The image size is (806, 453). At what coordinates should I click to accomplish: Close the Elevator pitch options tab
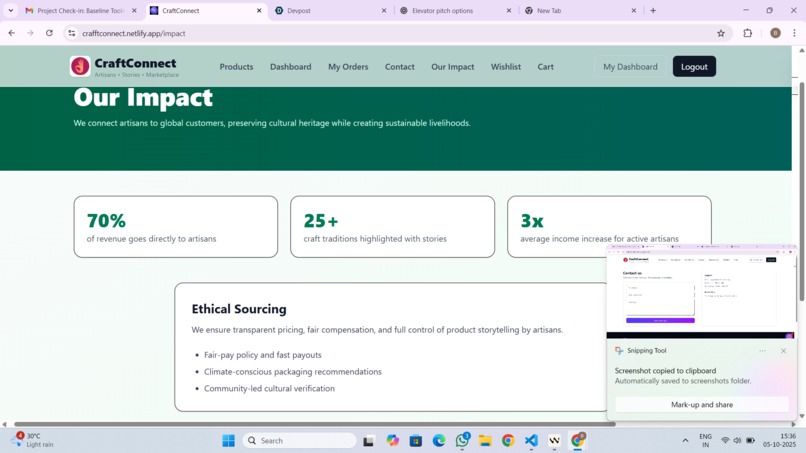tap(508, 10)
